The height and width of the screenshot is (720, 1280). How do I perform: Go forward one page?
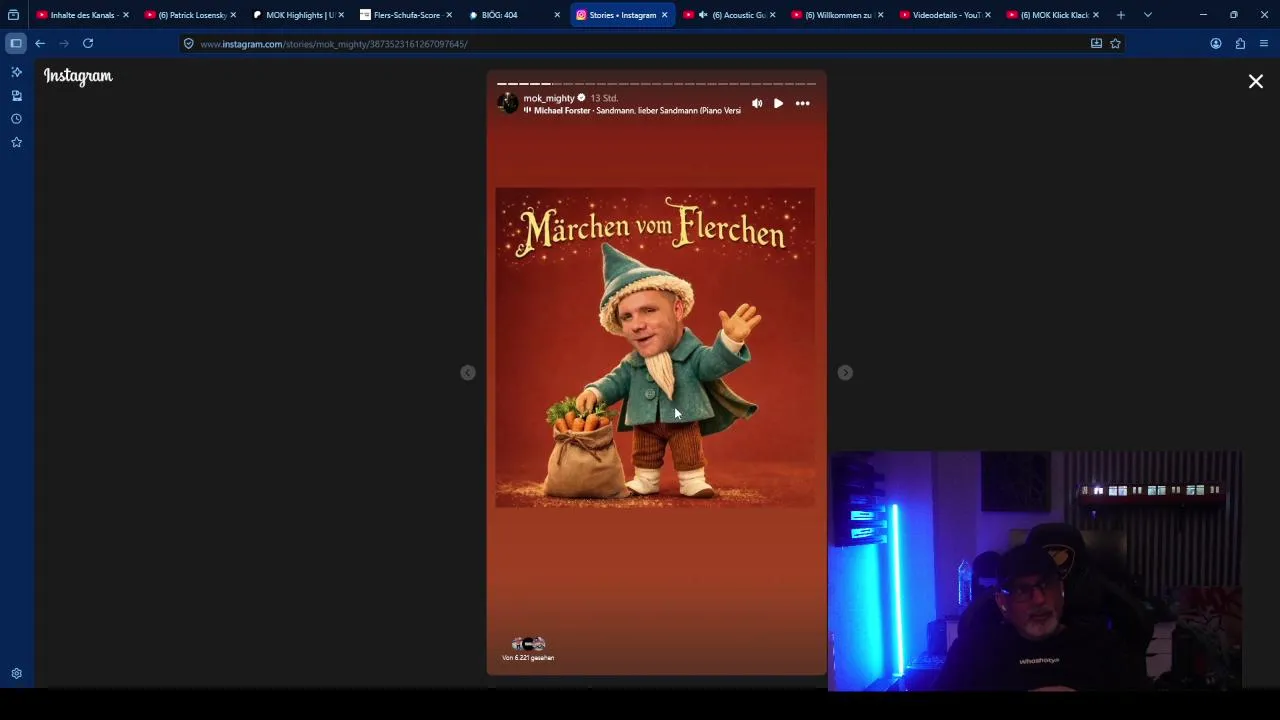(64, 43)
